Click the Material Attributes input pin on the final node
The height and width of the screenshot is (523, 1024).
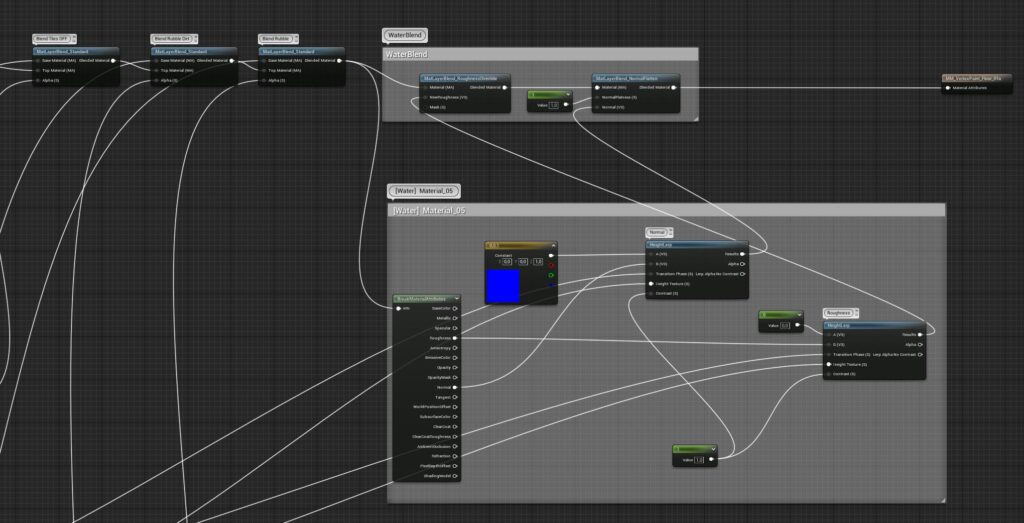click(x=945, y=88)
